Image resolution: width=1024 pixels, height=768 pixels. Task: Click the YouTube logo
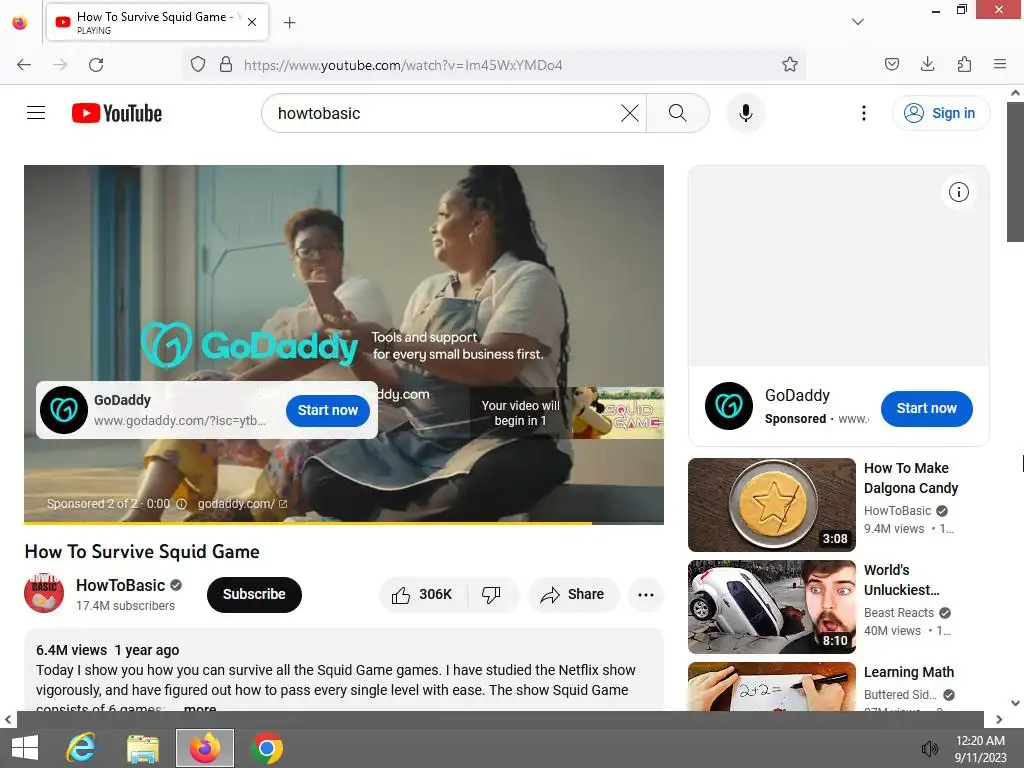coord(117,113)
